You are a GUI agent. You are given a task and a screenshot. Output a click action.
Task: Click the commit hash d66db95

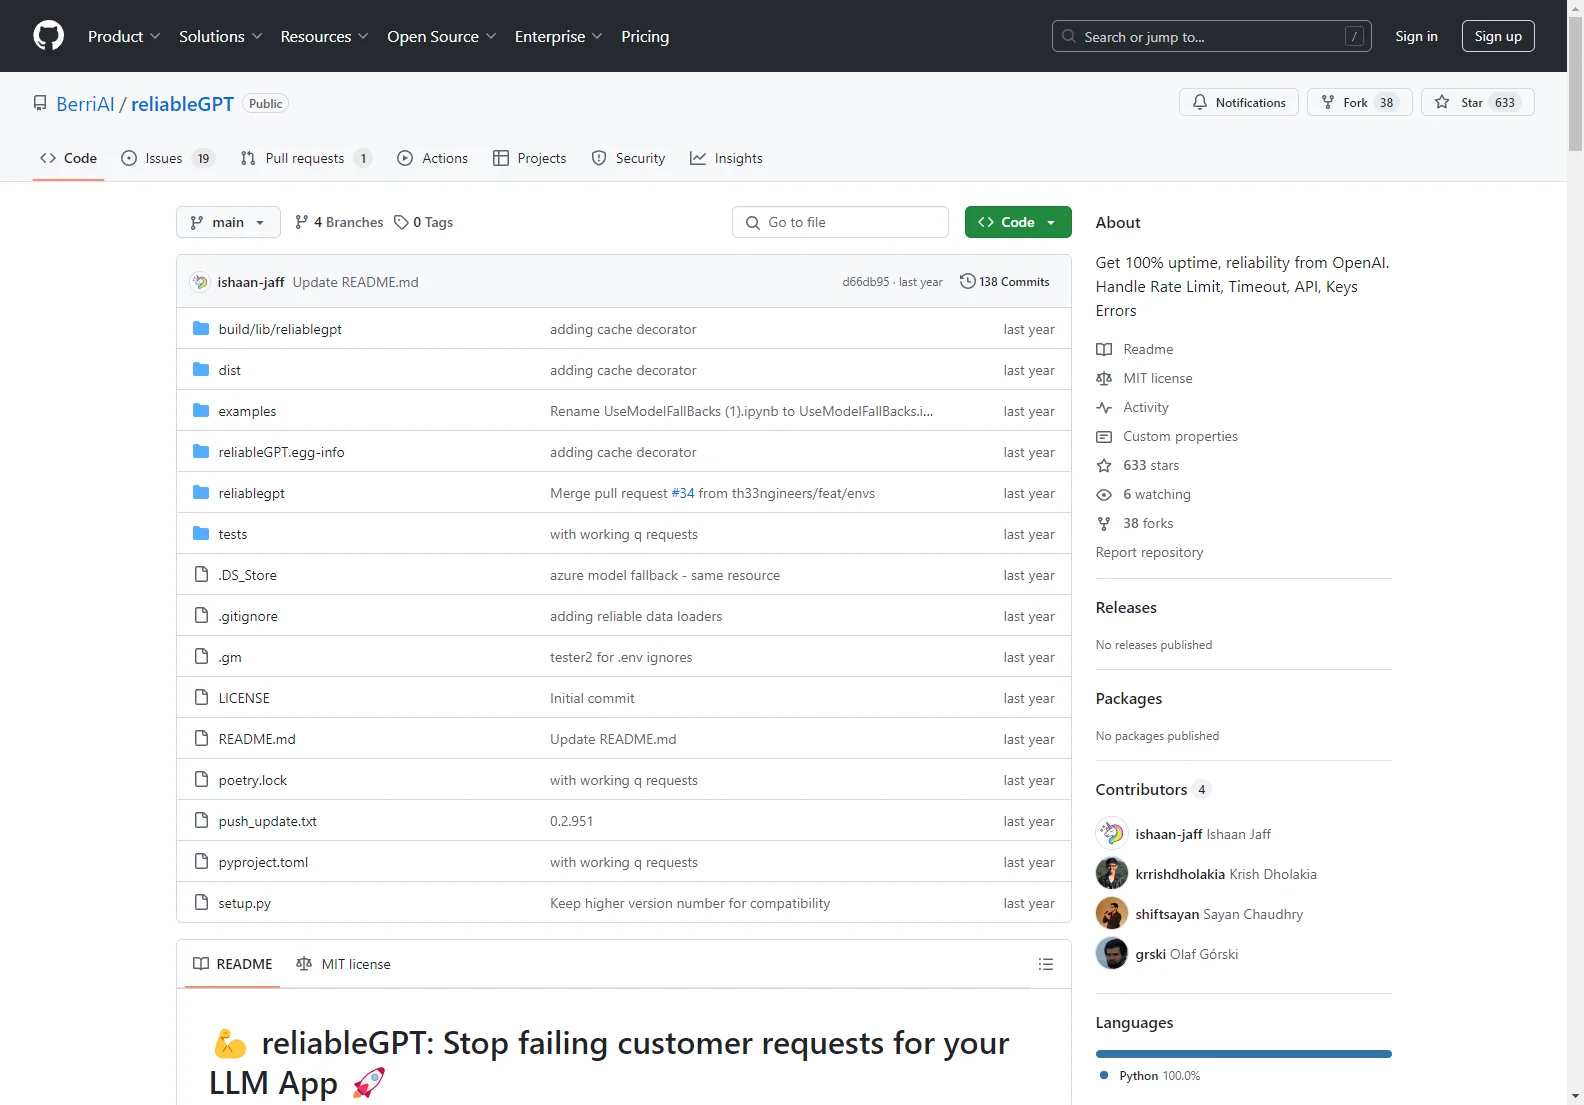coord(865,282)
